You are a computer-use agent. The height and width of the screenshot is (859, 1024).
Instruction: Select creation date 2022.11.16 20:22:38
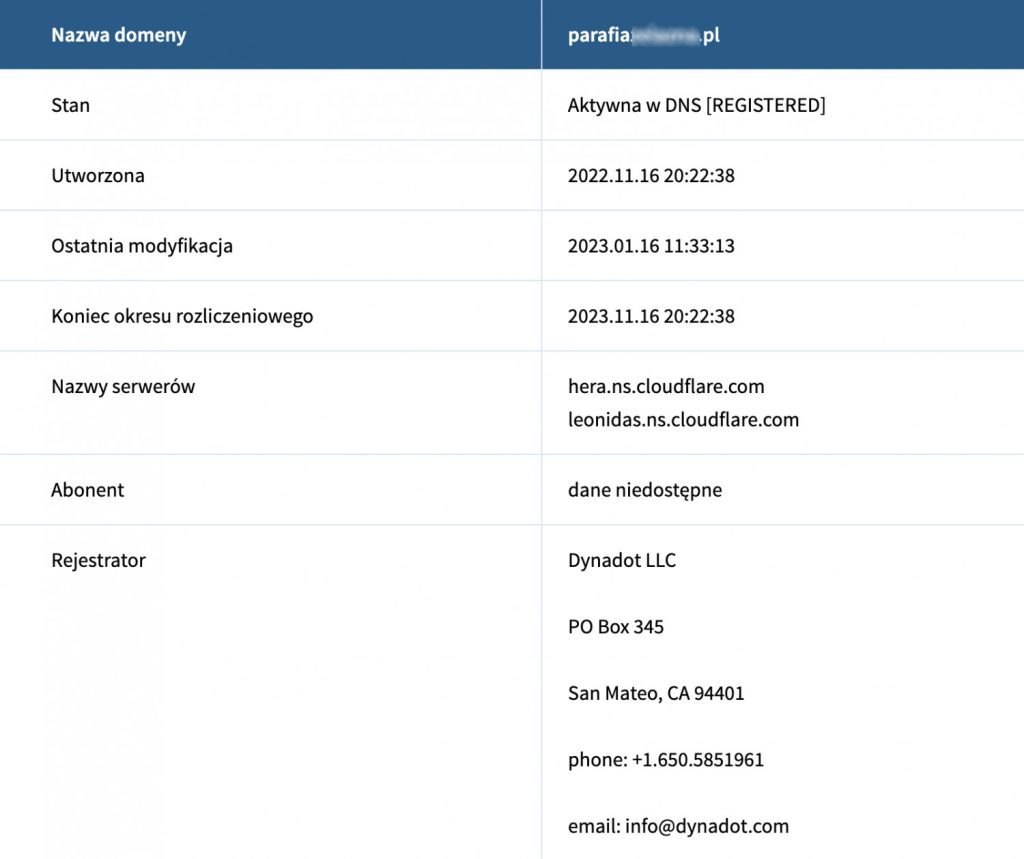point(651,176)
